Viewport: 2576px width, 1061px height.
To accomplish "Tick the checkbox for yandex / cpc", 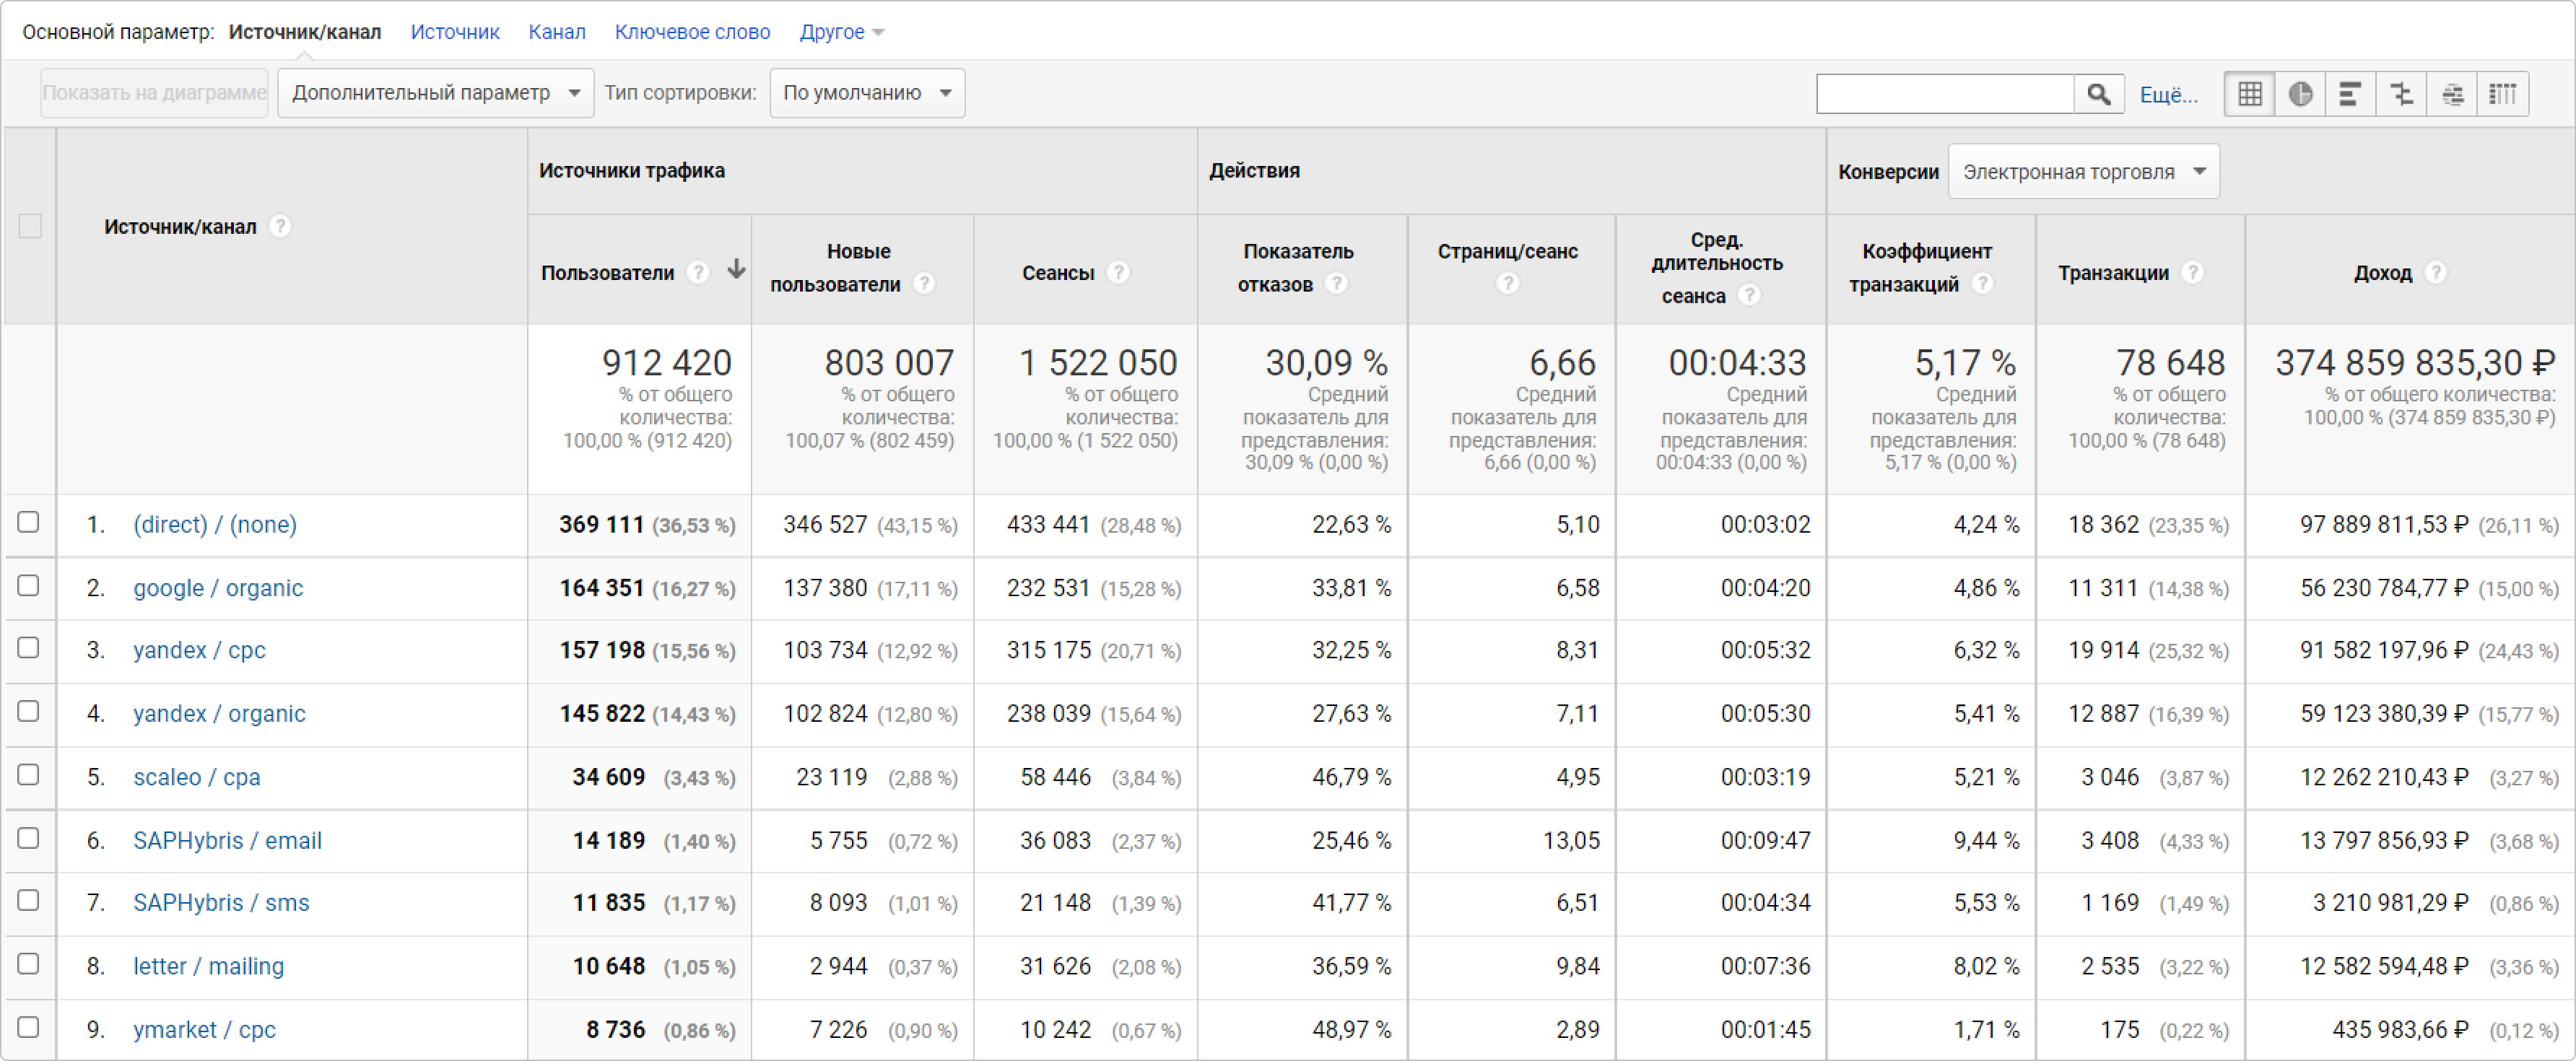I will pos(29,648).
